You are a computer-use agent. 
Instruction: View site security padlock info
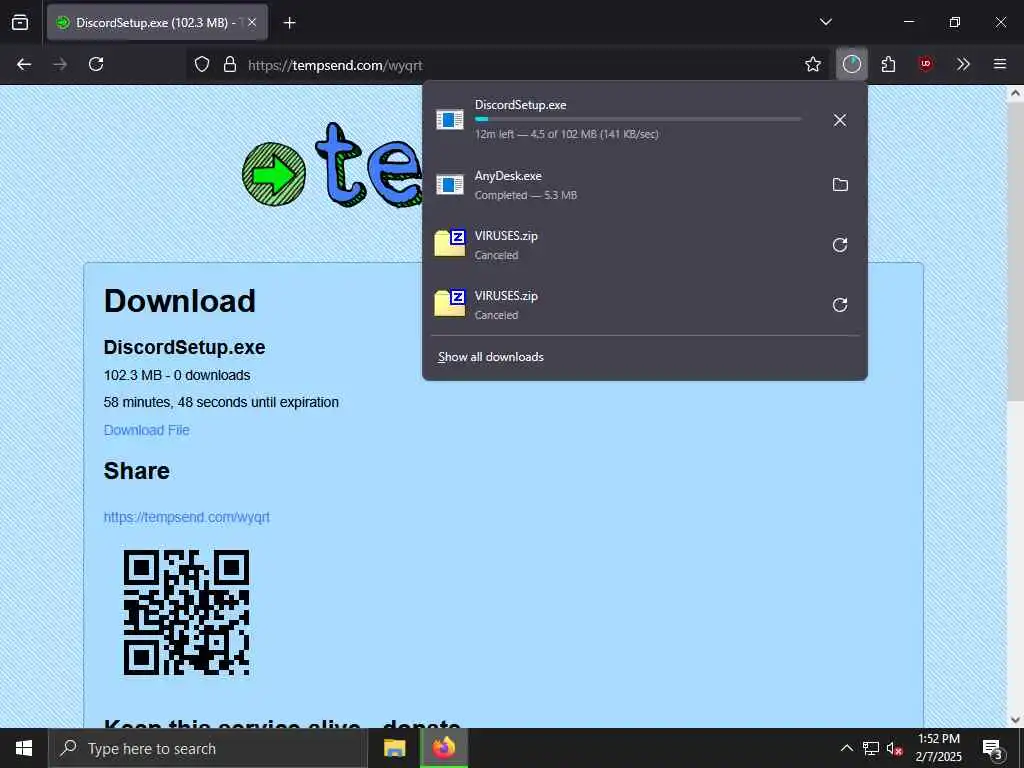(229, 64)
